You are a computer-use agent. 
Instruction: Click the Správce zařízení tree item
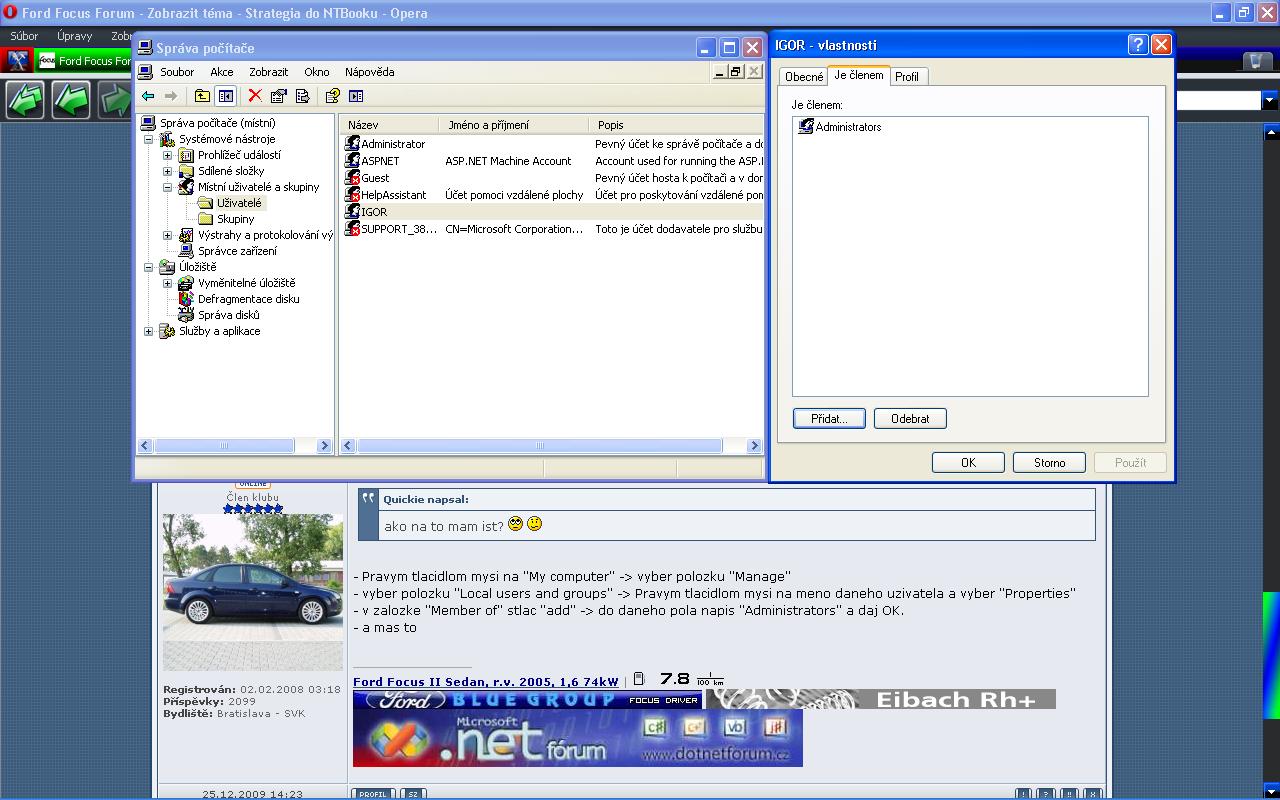[237, 251]
